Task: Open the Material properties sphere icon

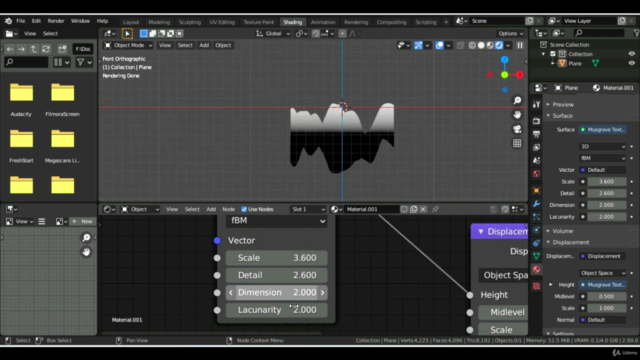Action: coord(536,269)
